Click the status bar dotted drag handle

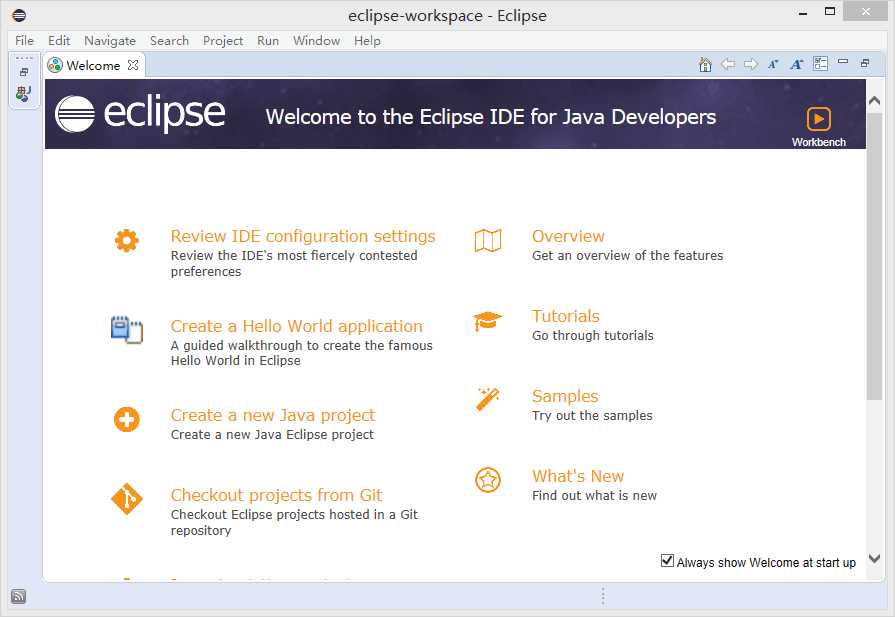(603, 596)
